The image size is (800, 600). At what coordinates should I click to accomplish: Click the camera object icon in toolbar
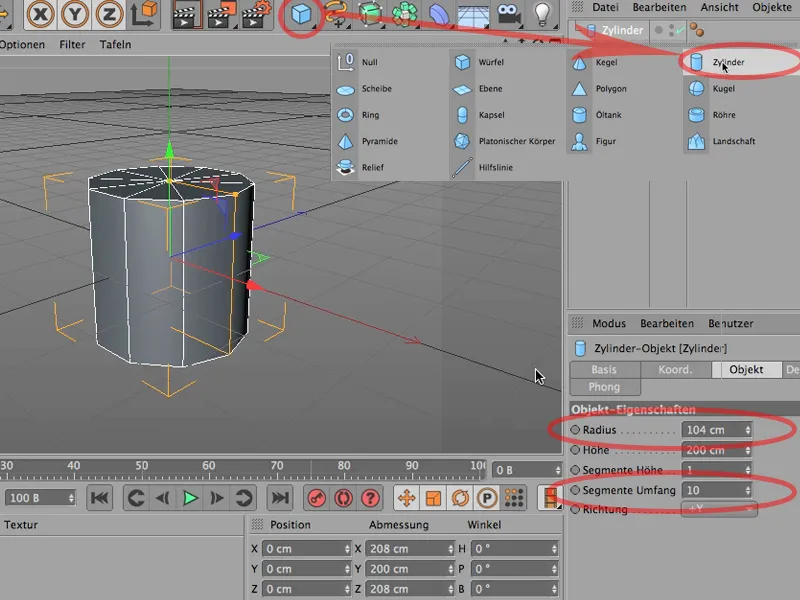508,14
